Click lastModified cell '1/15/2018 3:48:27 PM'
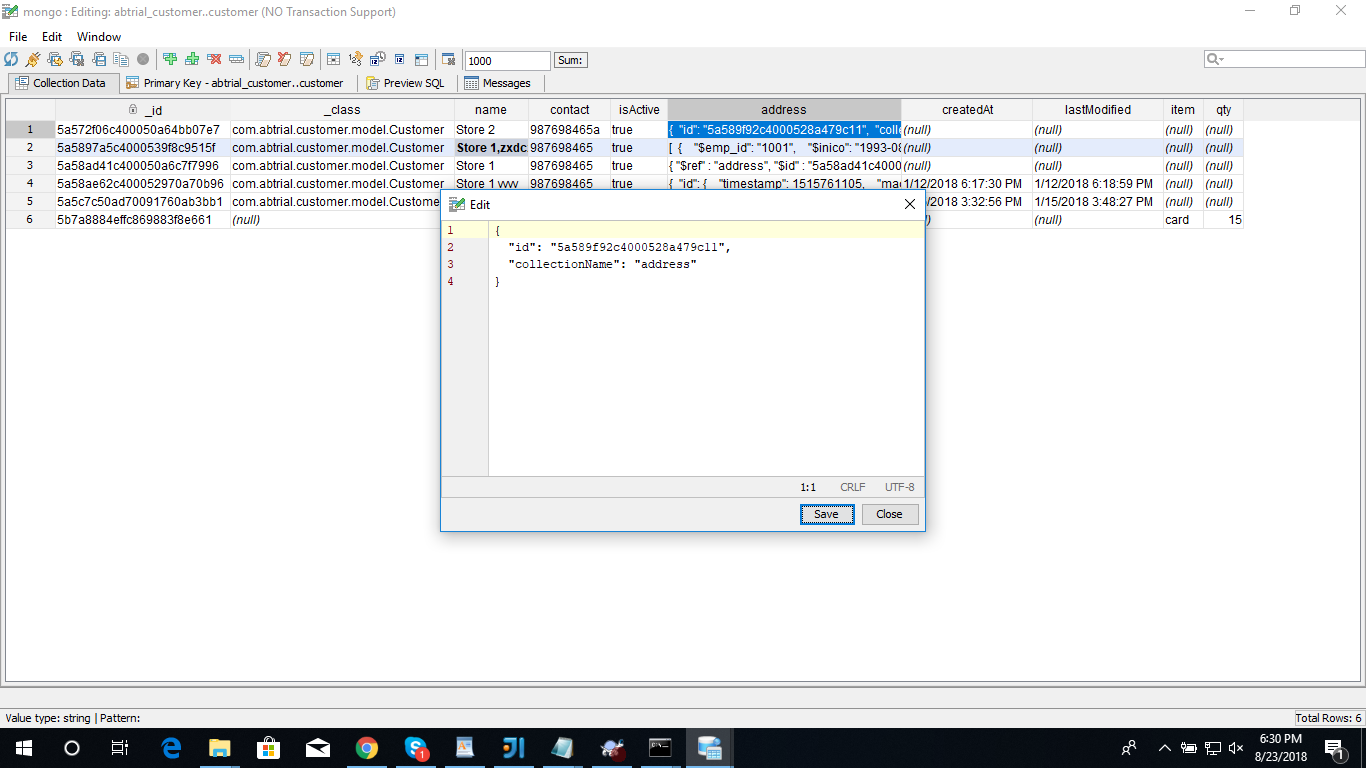Screen dimensions: 1366x768 1098,202
